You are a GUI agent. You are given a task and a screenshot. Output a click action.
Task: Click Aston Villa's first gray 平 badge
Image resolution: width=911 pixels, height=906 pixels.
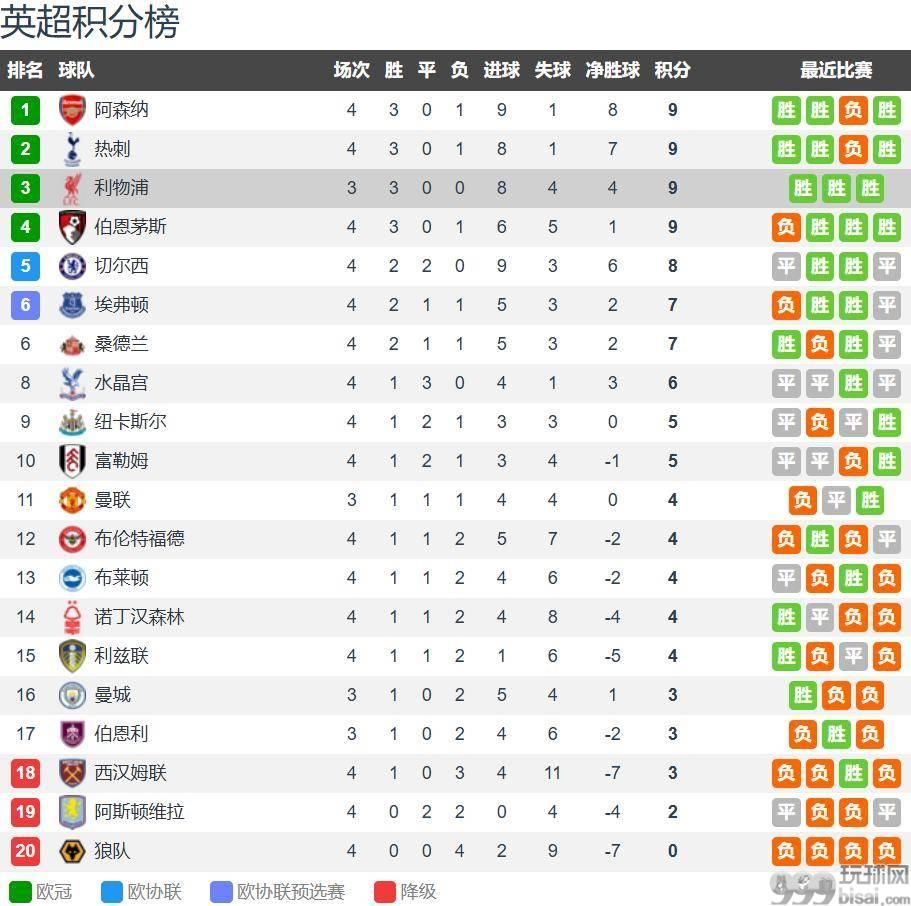(x=786, y=812)
